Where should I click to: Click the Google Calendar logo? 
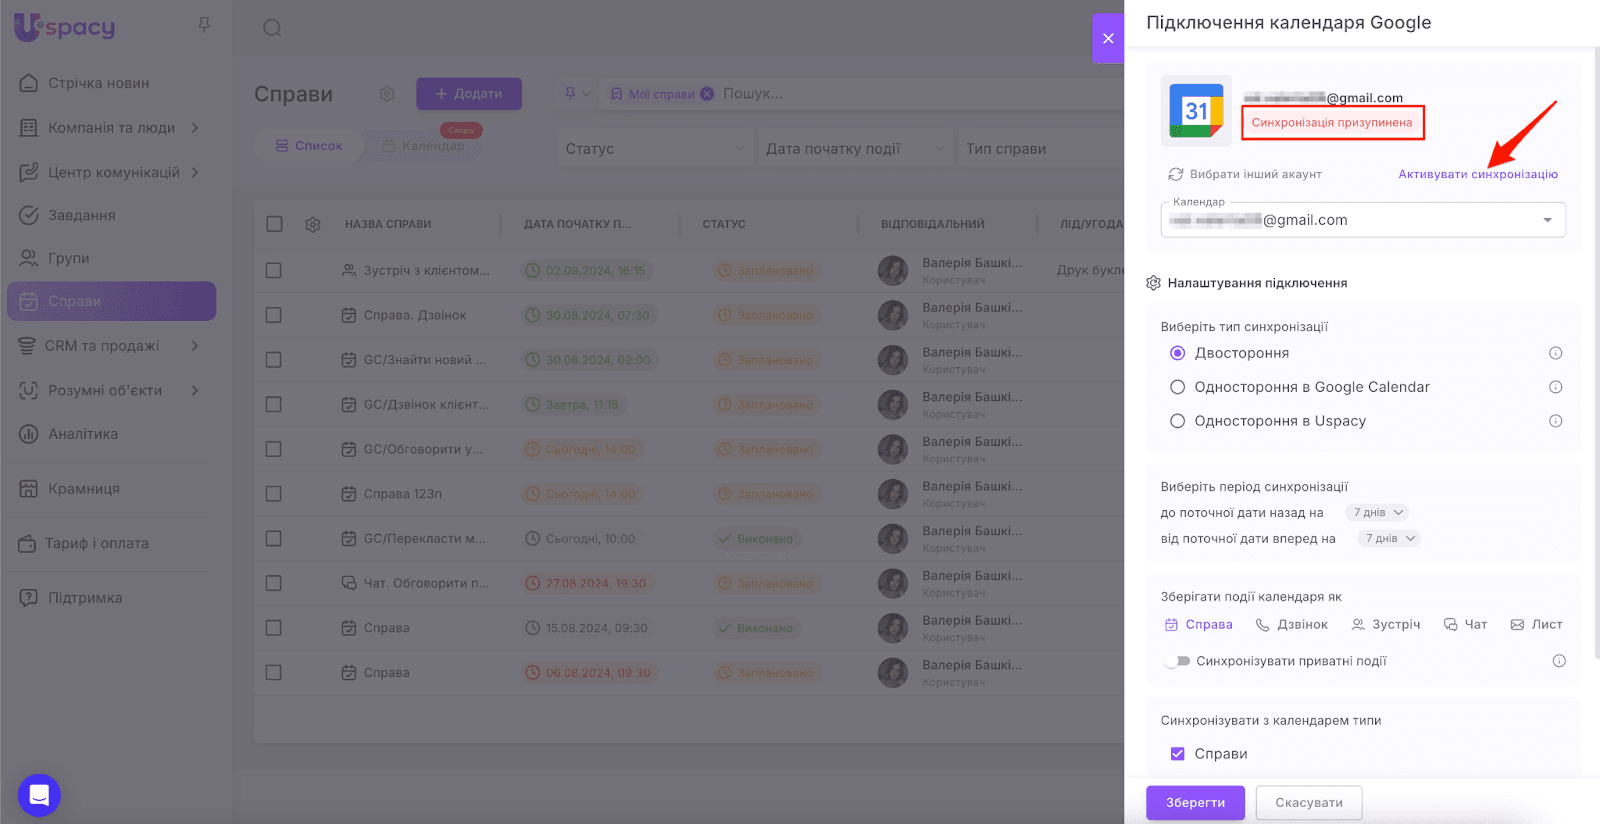click(x=1196, y=110)
